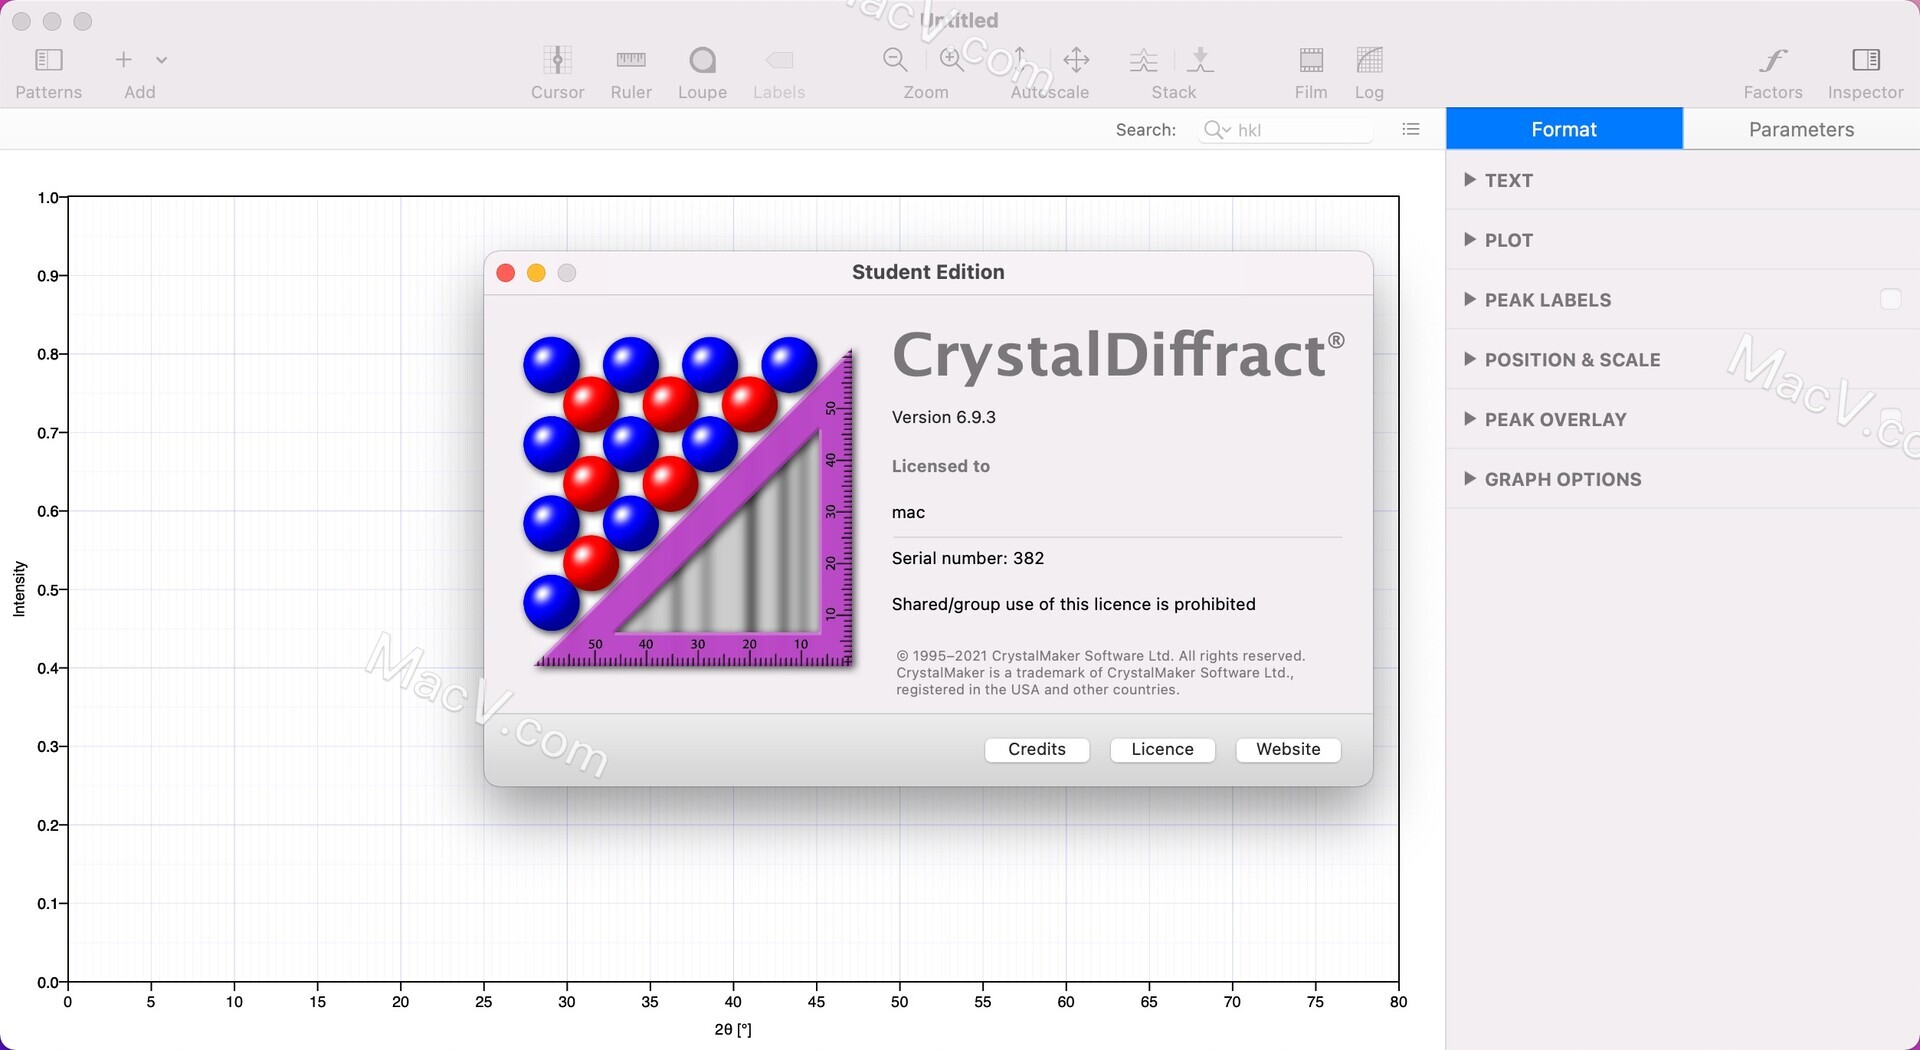Image resolution: width=1920 pixels, height=1050 pixels.
Task: Expand the POSITION & SCALE section
Action: (x=1470, y=359)
